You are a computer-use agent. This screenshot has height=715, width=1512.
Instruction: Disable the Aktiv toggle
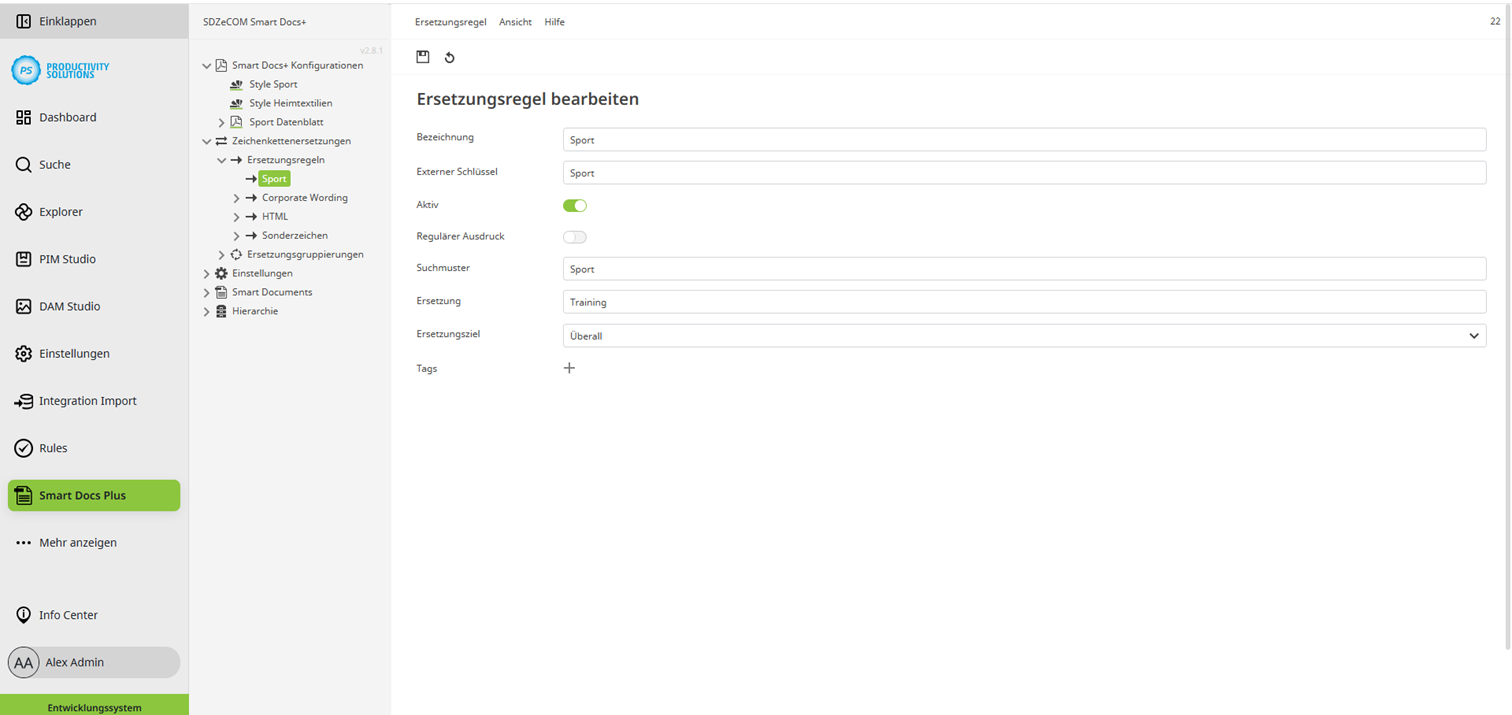pos(575,204)
